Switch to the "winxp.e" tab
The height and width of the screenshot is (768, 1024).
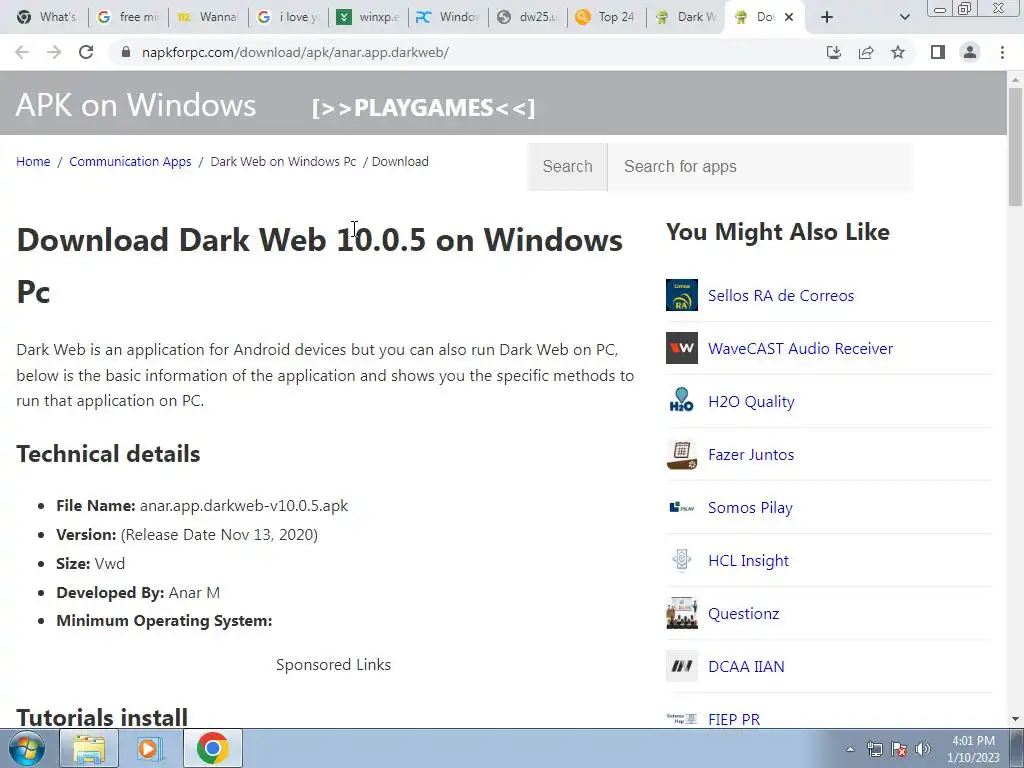(368, 17)
